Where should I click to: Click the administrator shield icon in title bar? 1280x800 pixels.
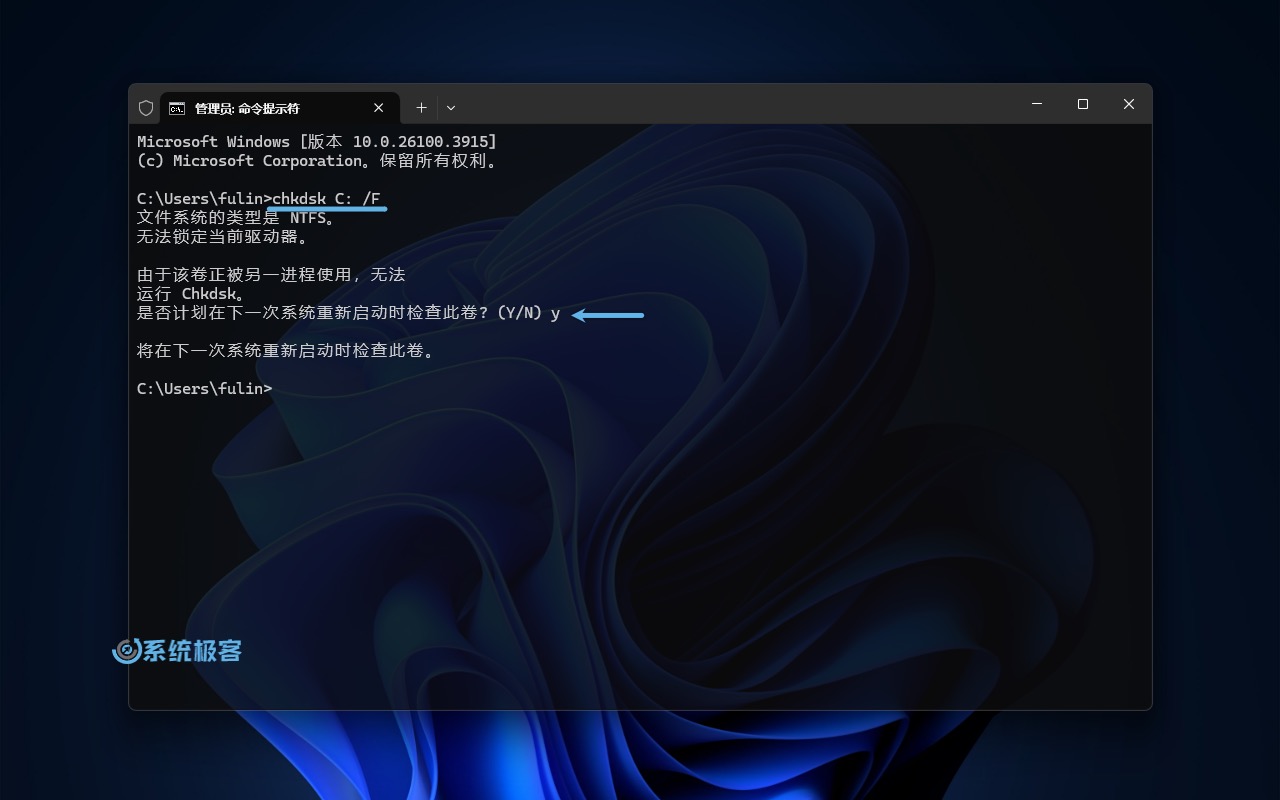click(146, 107)
